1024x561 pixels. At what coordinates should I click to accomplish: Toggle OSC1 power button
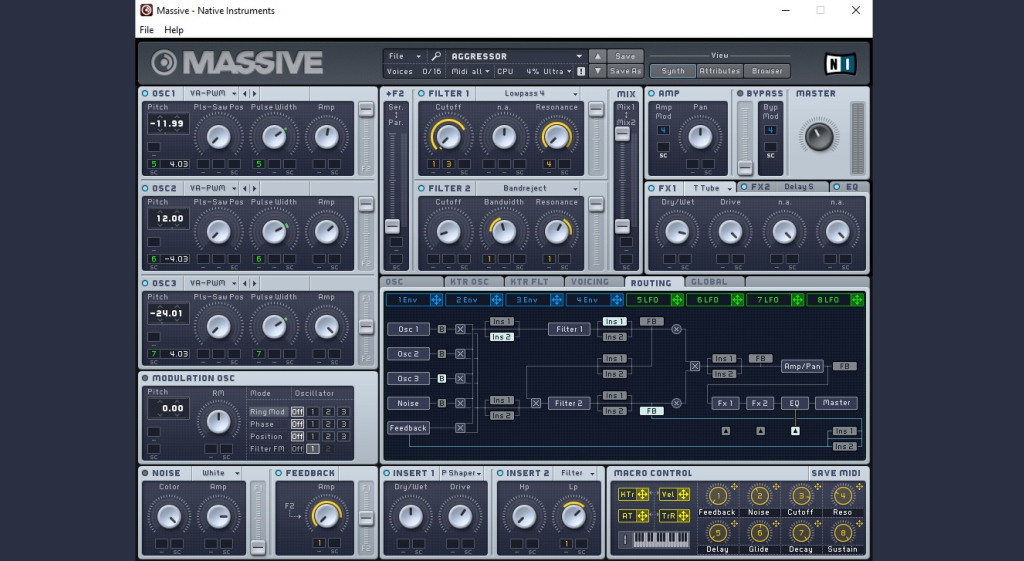(145, 93)
